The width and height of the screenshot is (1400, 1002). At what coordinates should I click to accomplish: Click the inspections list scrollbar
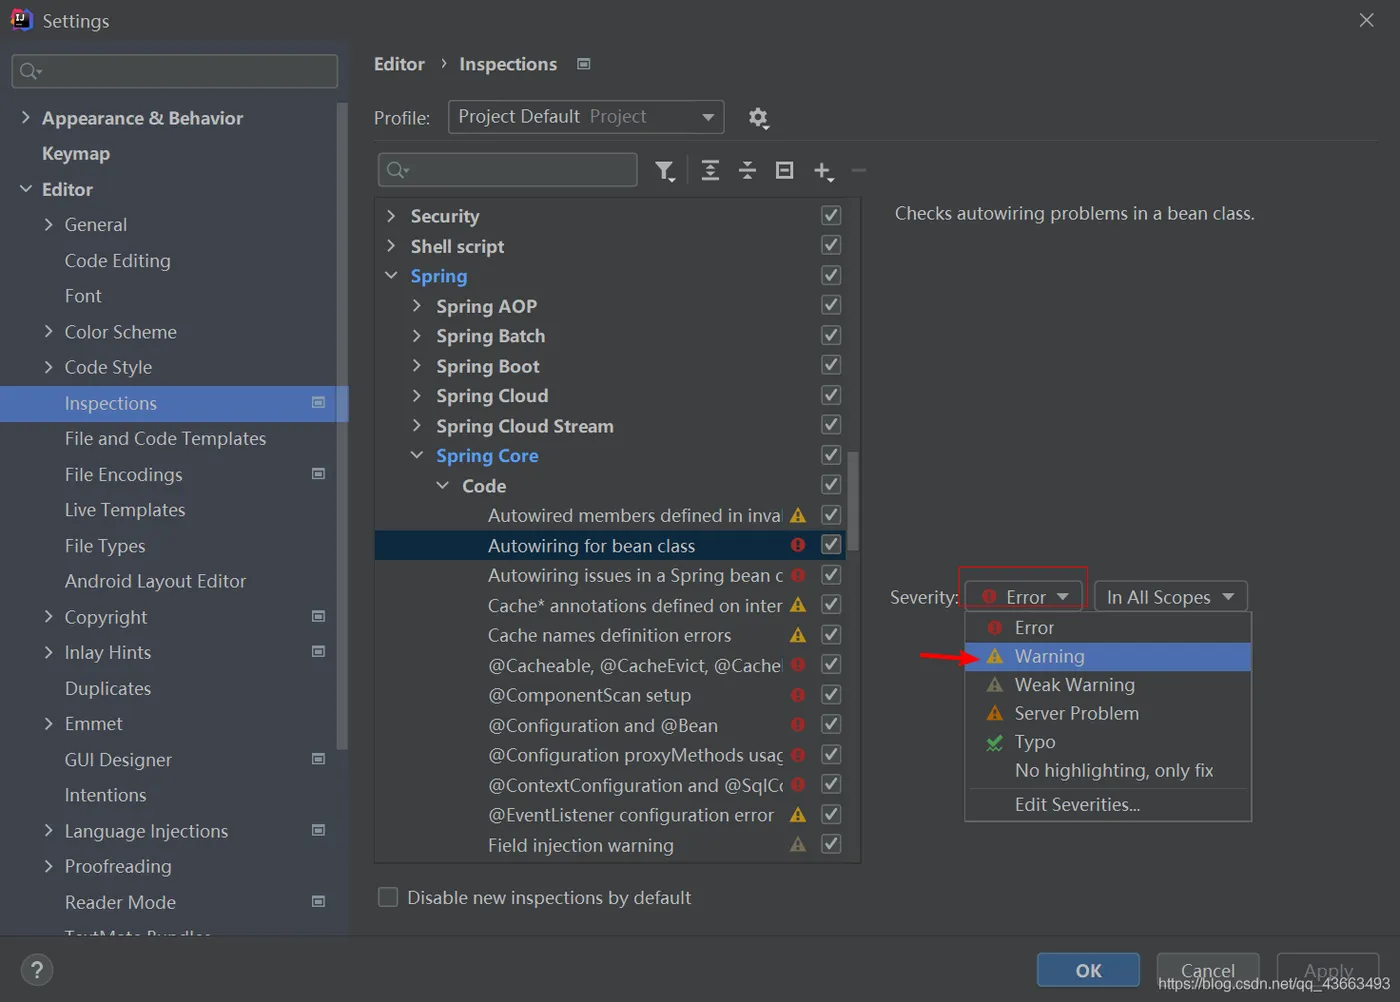tap(853, 500)
